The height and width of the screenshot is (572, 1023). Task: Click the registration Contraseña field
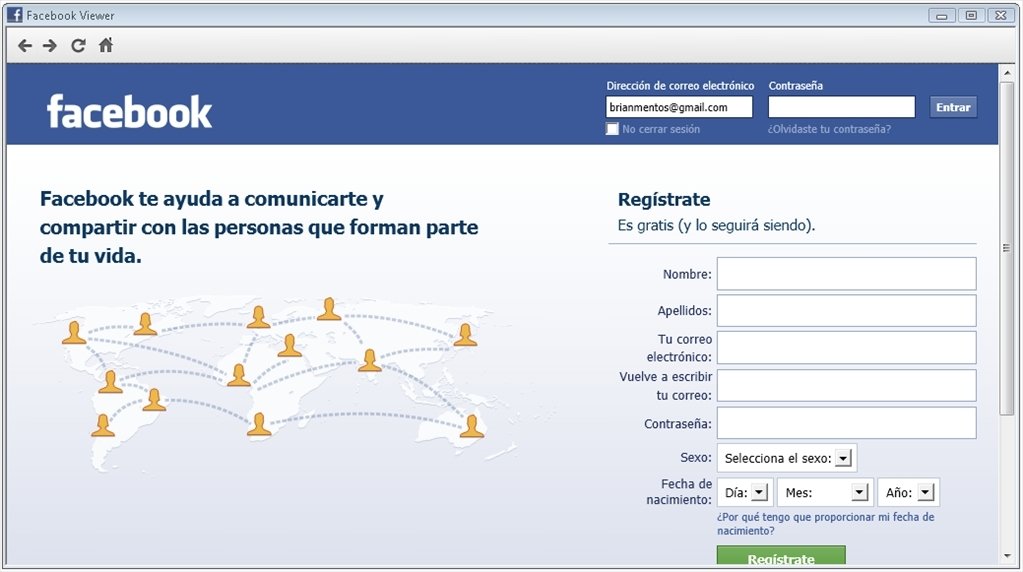[x=846, y=423]
